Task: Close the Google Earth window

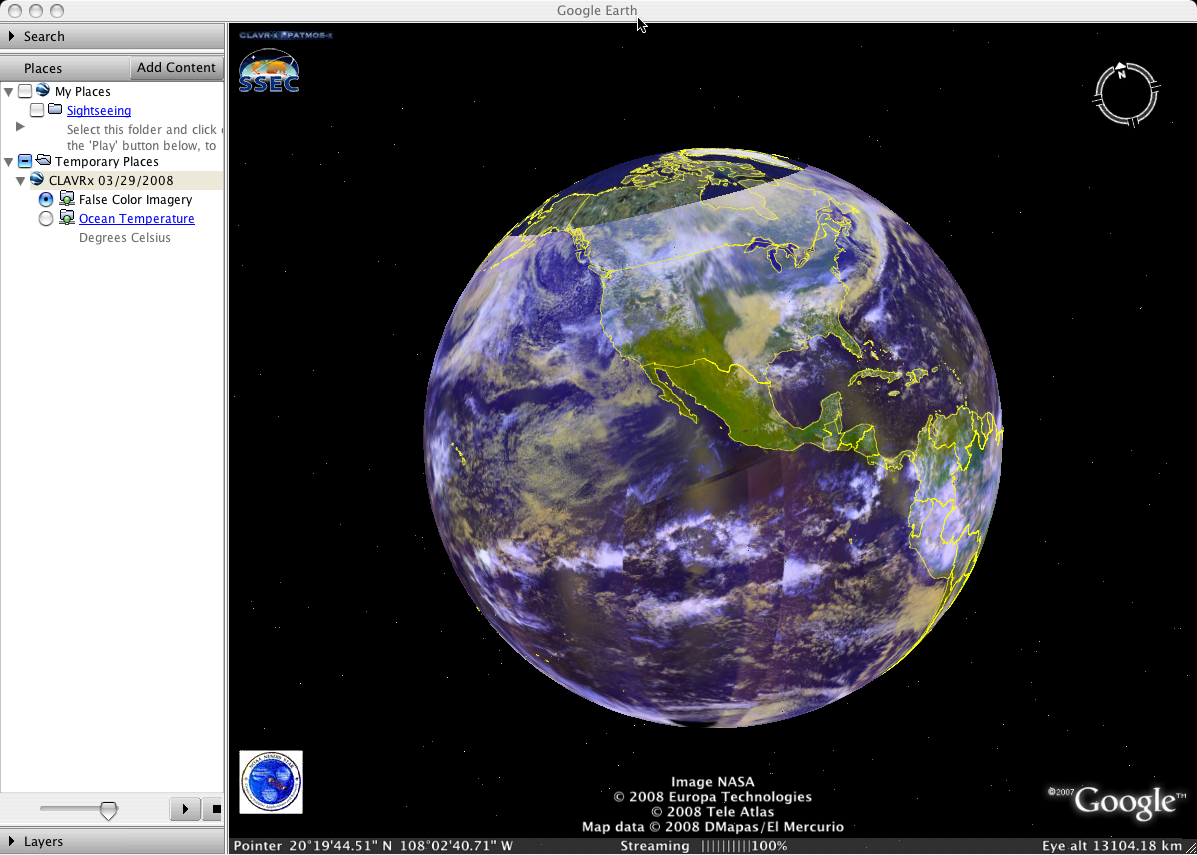Action: click(x=15, y=11)
